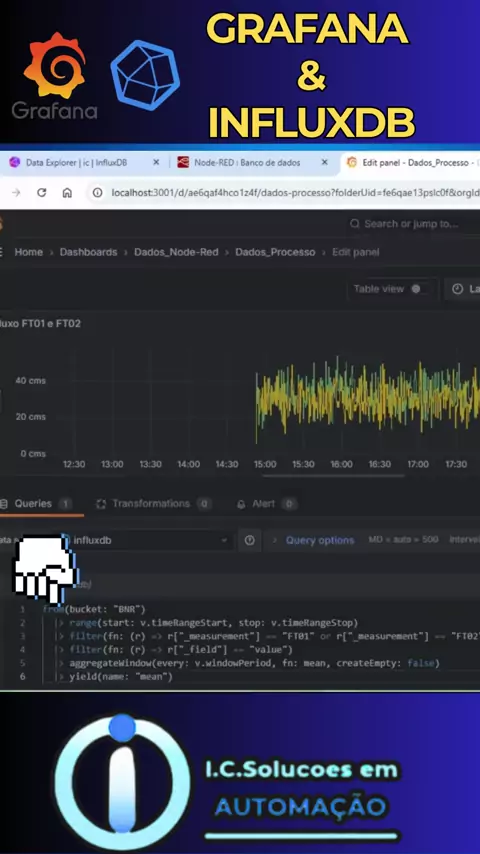Viewport: 480px width, 854px height.
Task: Click the 15:00 time axis label
Action: 265,465
